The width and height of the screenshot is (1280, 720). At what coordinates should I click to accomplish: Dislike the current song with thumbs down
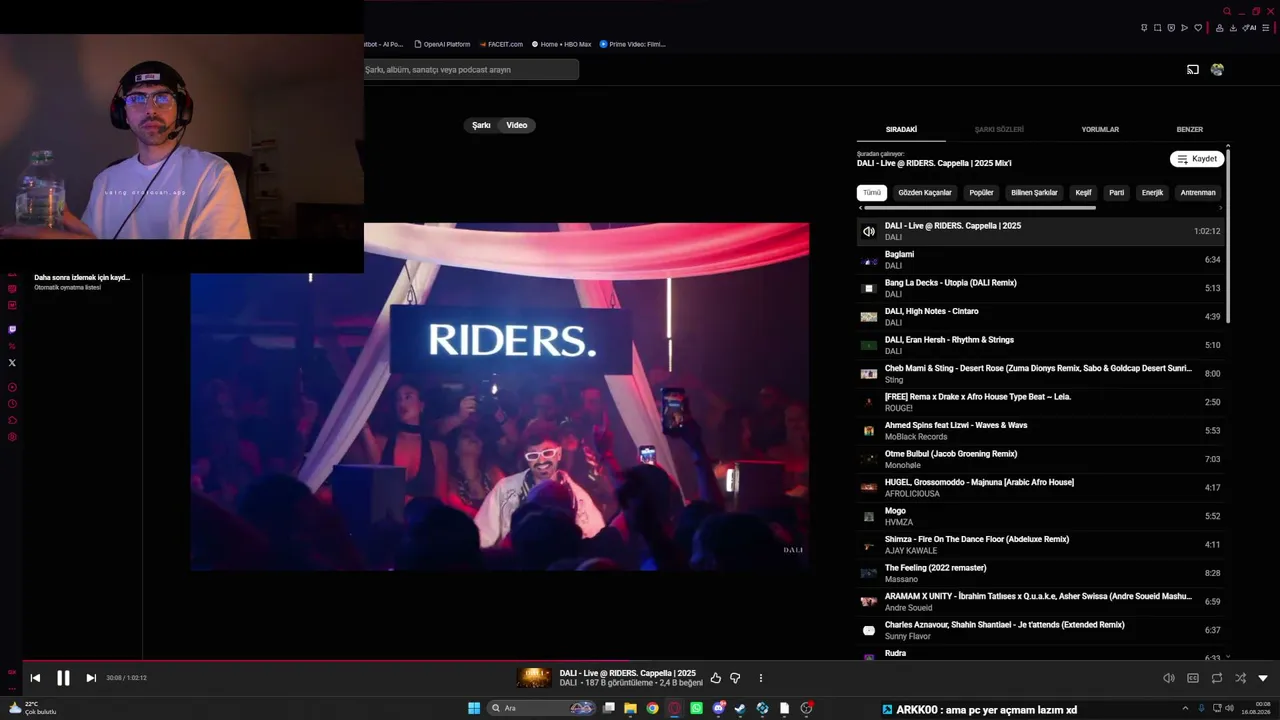pyautogui.click(x=735, y=678)
